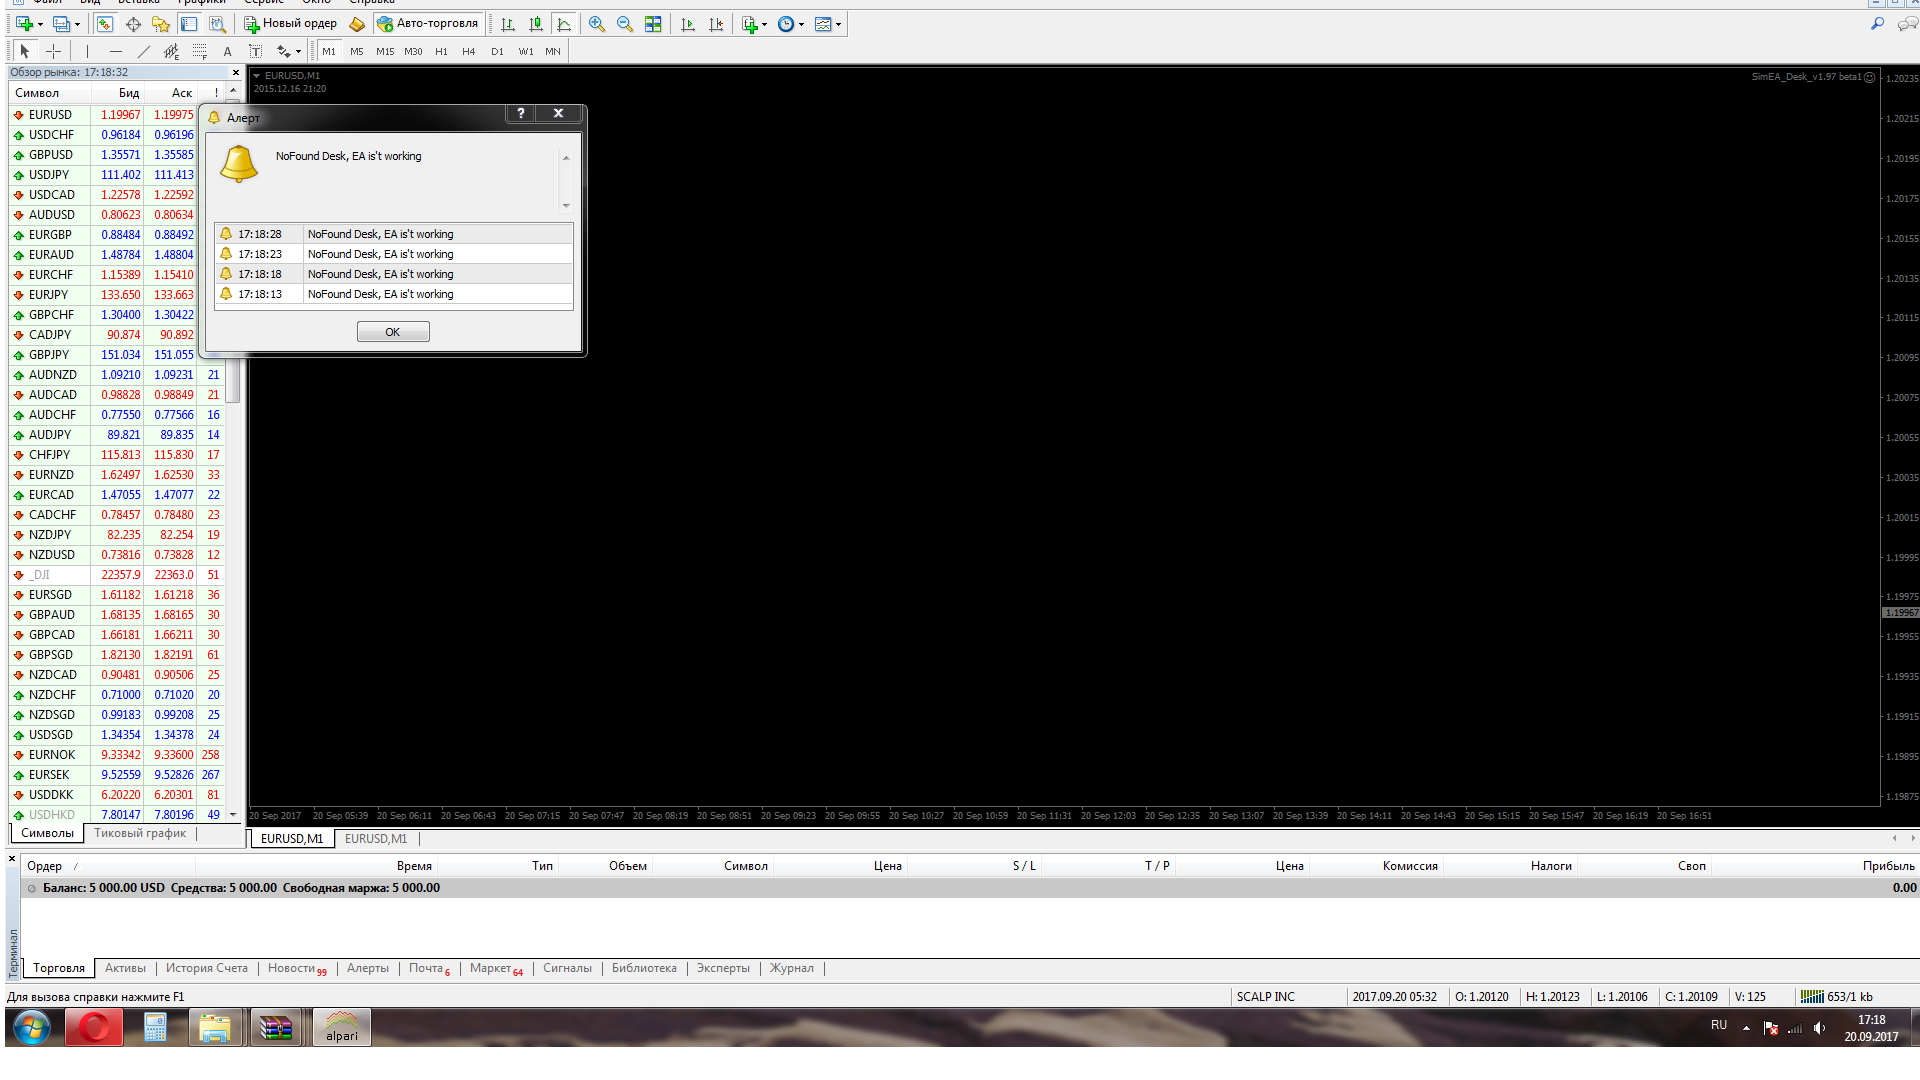Image resolution: width=1920 pixels, height=1080 pixels.
Task: Enable chart shift icon
Action: click(x=716, y=24)
